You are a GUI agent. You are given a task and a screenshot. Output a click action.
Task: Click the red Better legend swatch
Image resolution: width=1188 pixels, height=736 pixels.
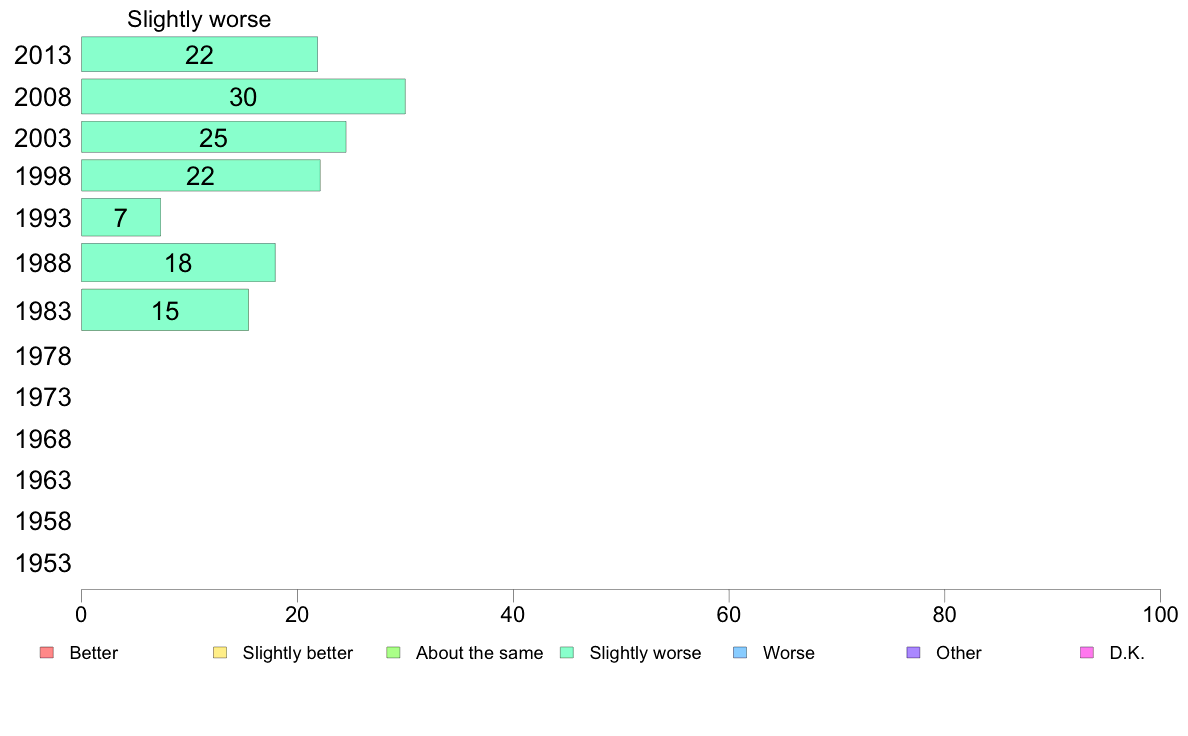pos(47,653)
